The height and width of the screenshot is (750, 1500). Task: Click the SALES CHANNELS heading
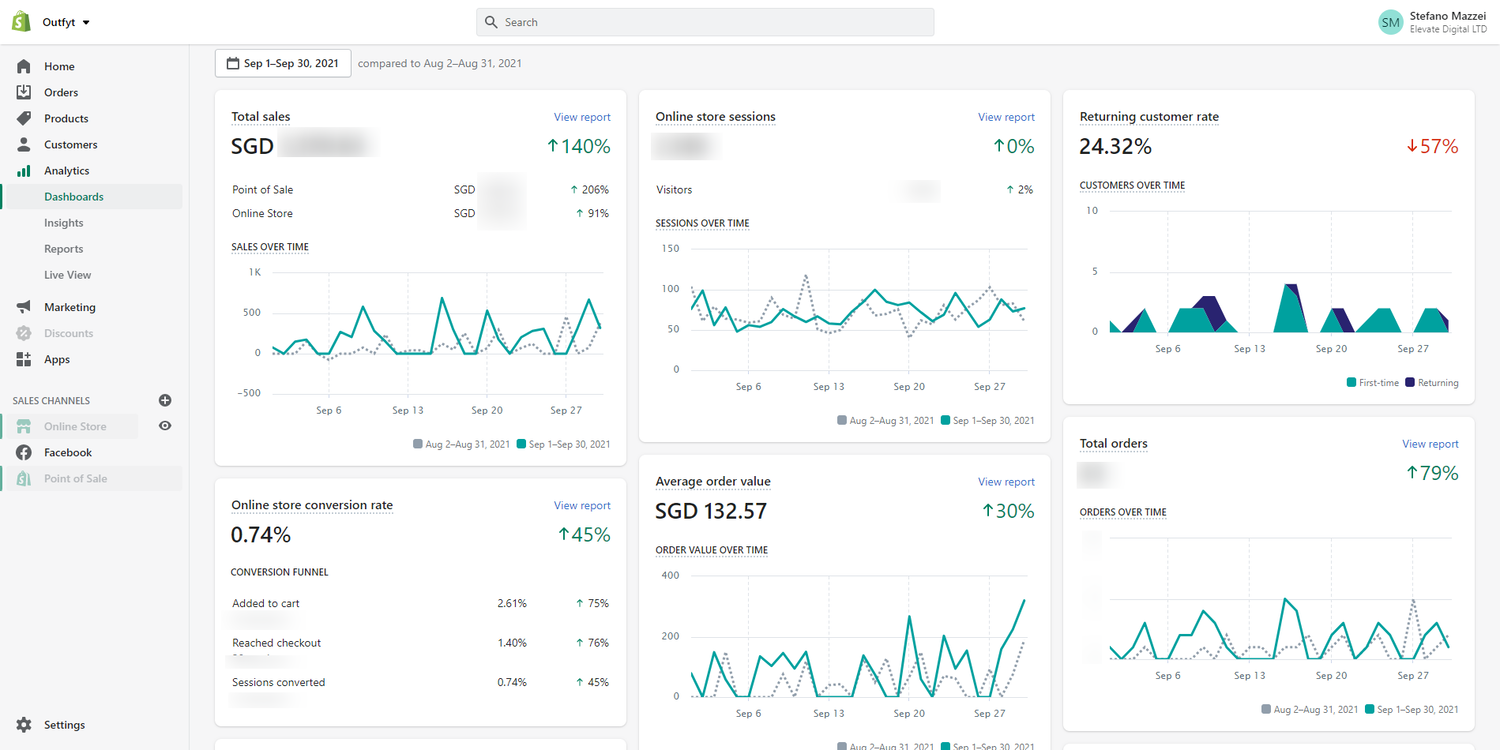51,401
